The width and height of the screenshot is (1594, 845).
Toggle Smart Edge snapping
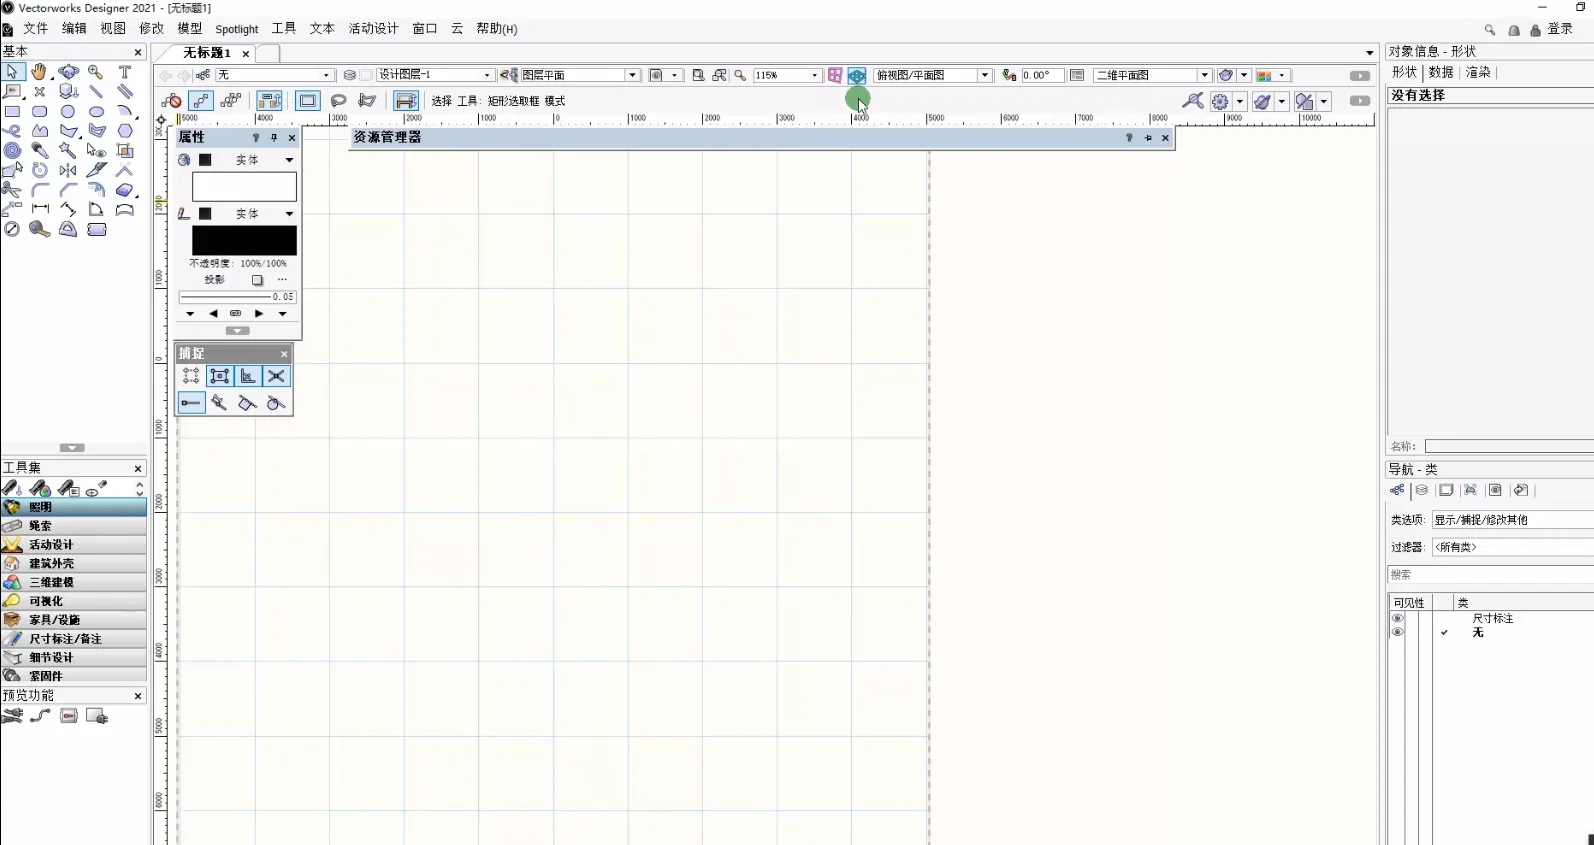[248, 403]
